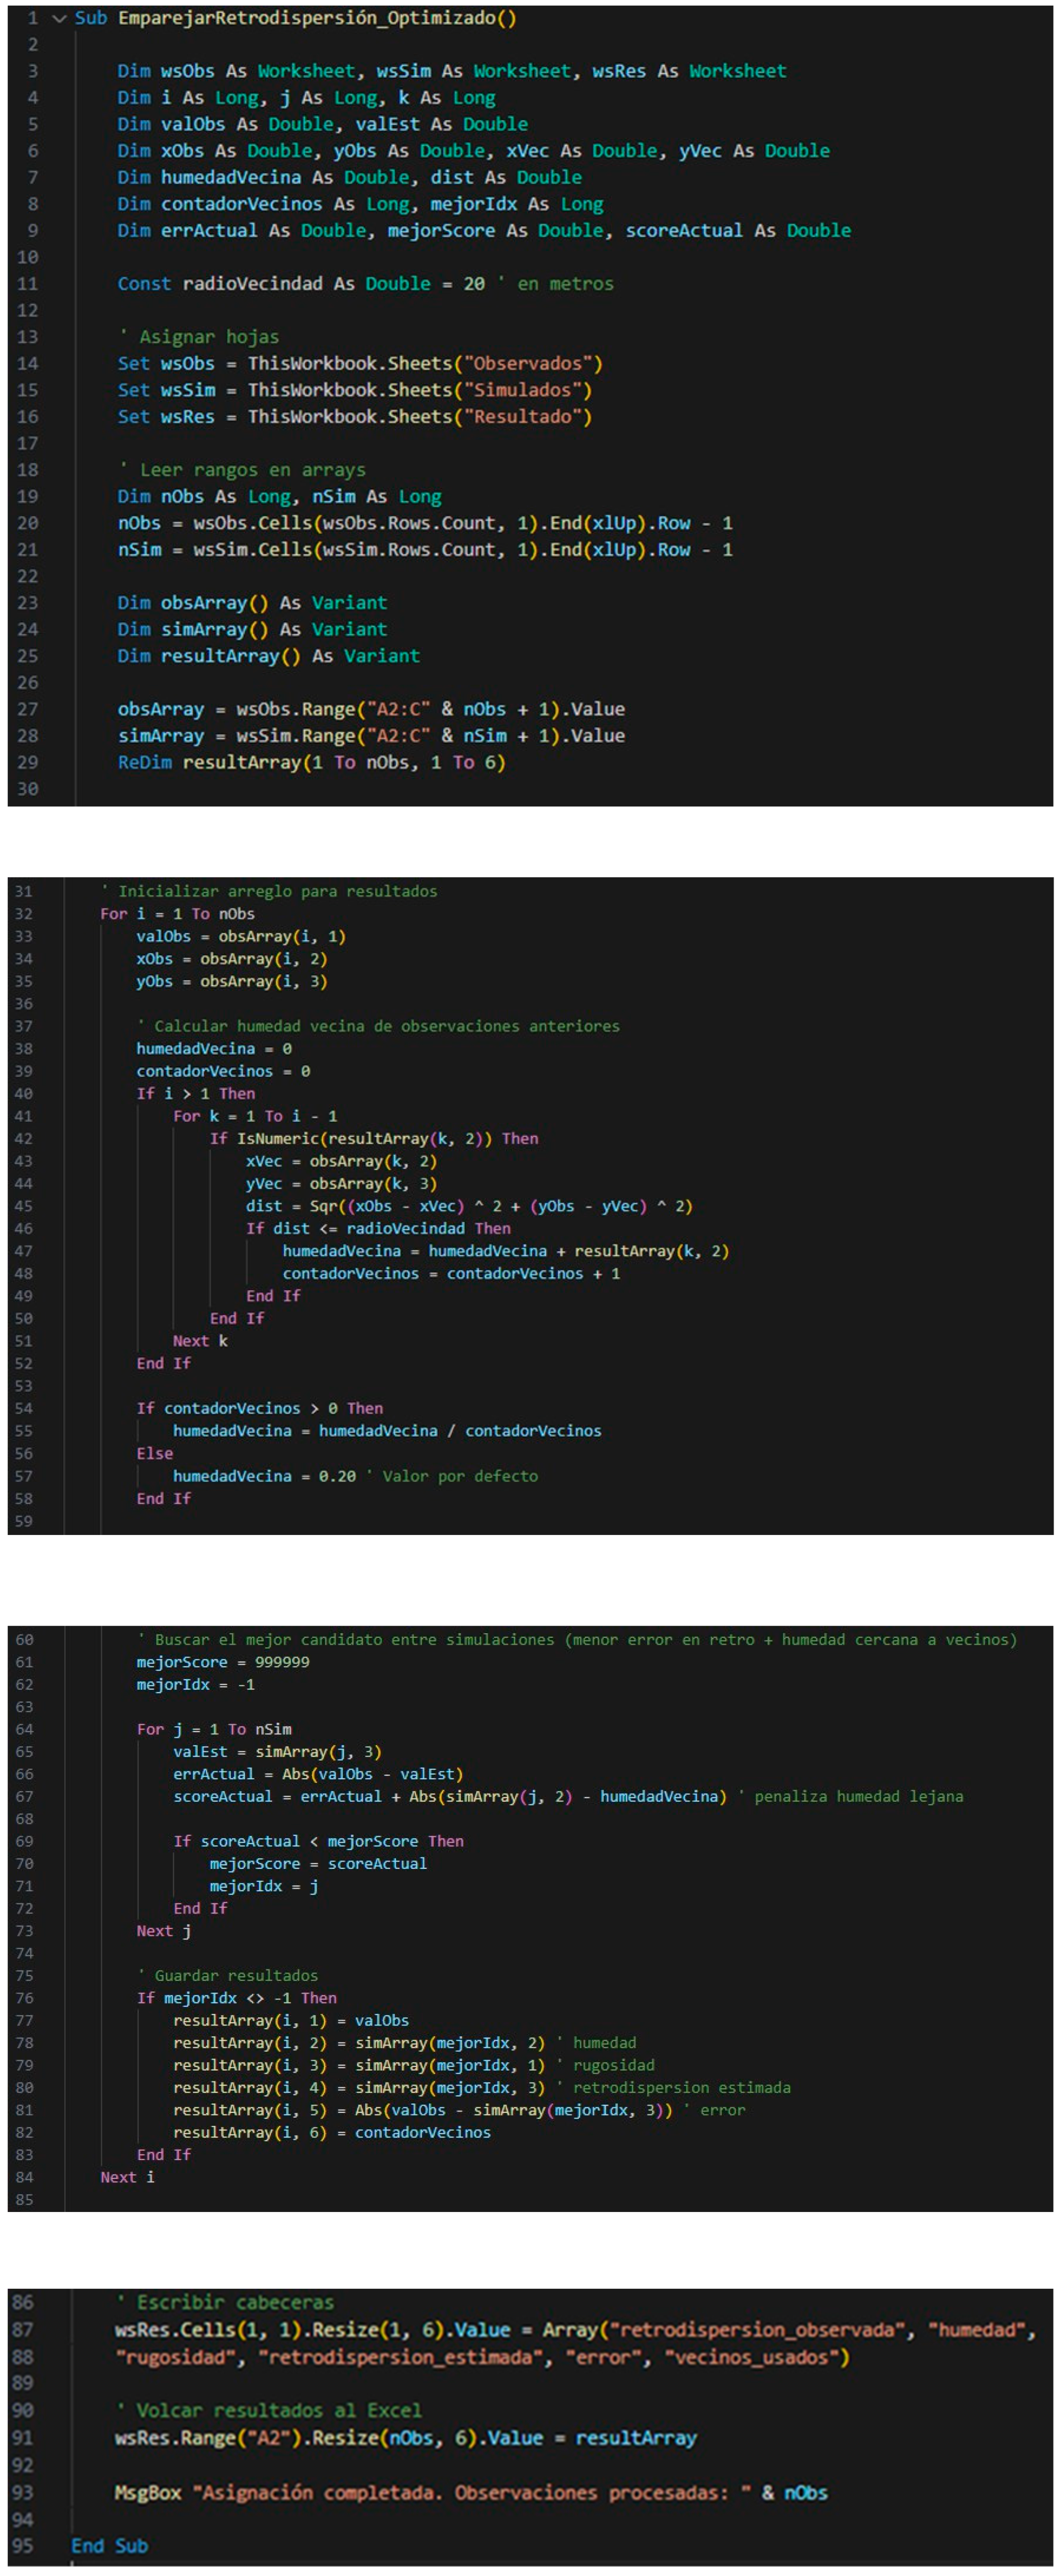The width and height of the screenshot is (1061, 2576).
Task: Click 'valEst = simArray(j, 3)' assignment
Action: point(277,1752)
